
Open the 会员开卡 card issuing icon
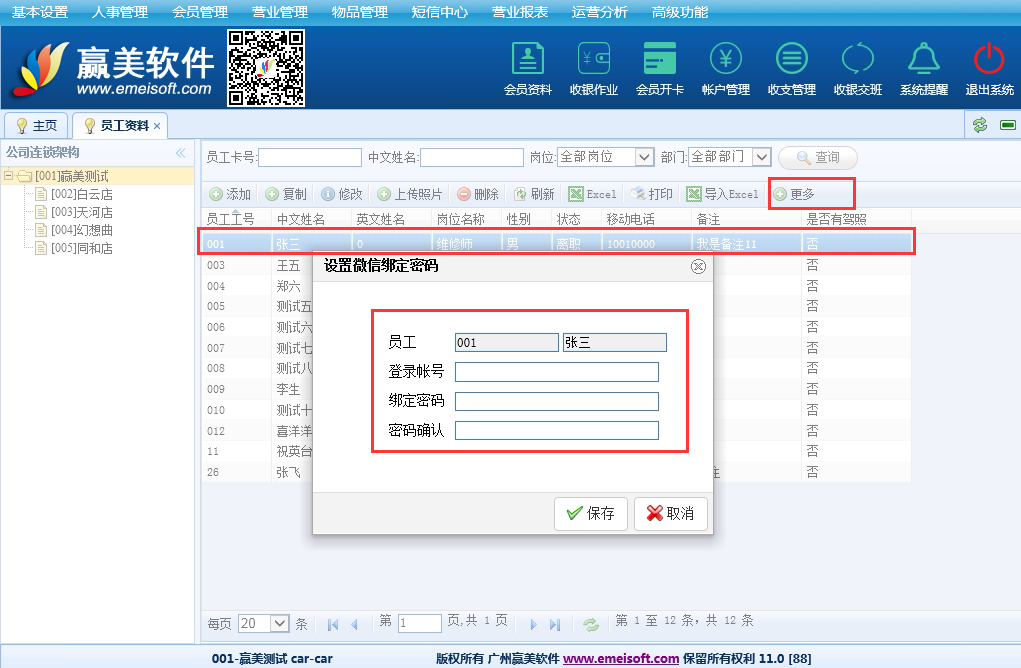(x=659, y=60)
